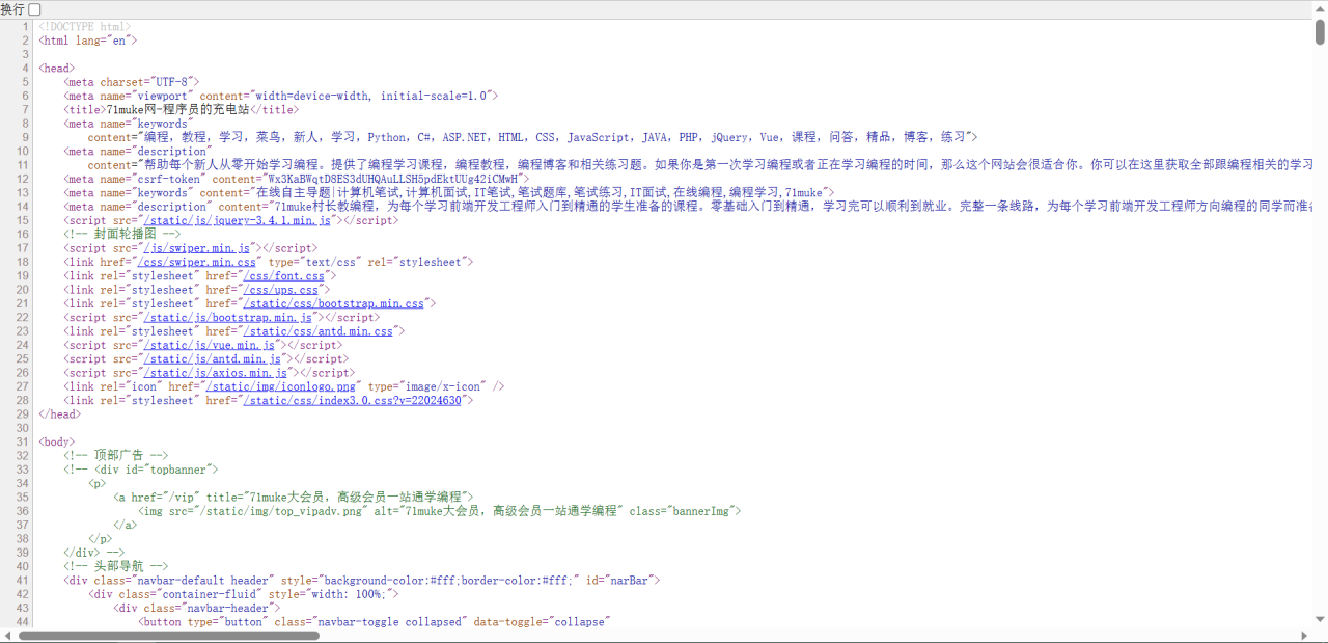Screen dimensions: 1328x643
Task: Open the /static/js/antd.min.js link
Action: click(212, 359)
